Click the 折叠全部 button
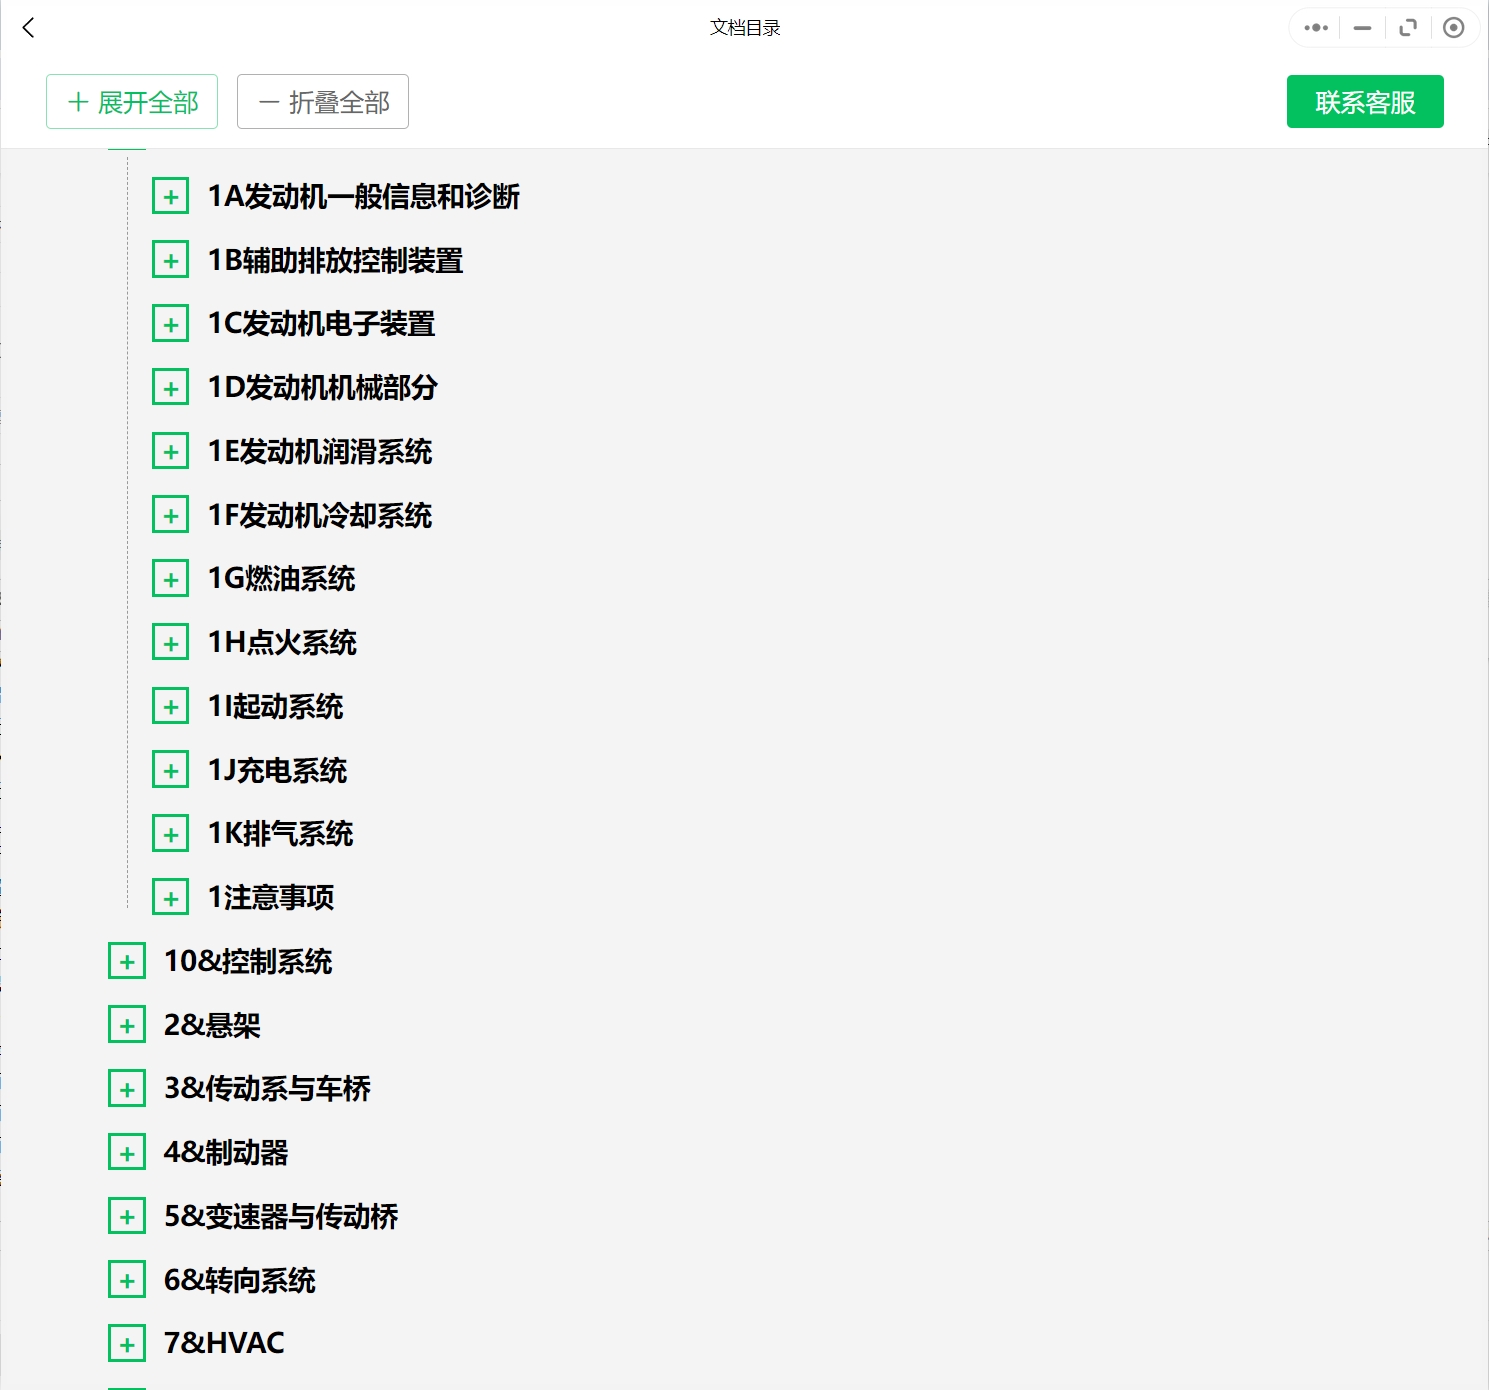 (x=322, y=101)
